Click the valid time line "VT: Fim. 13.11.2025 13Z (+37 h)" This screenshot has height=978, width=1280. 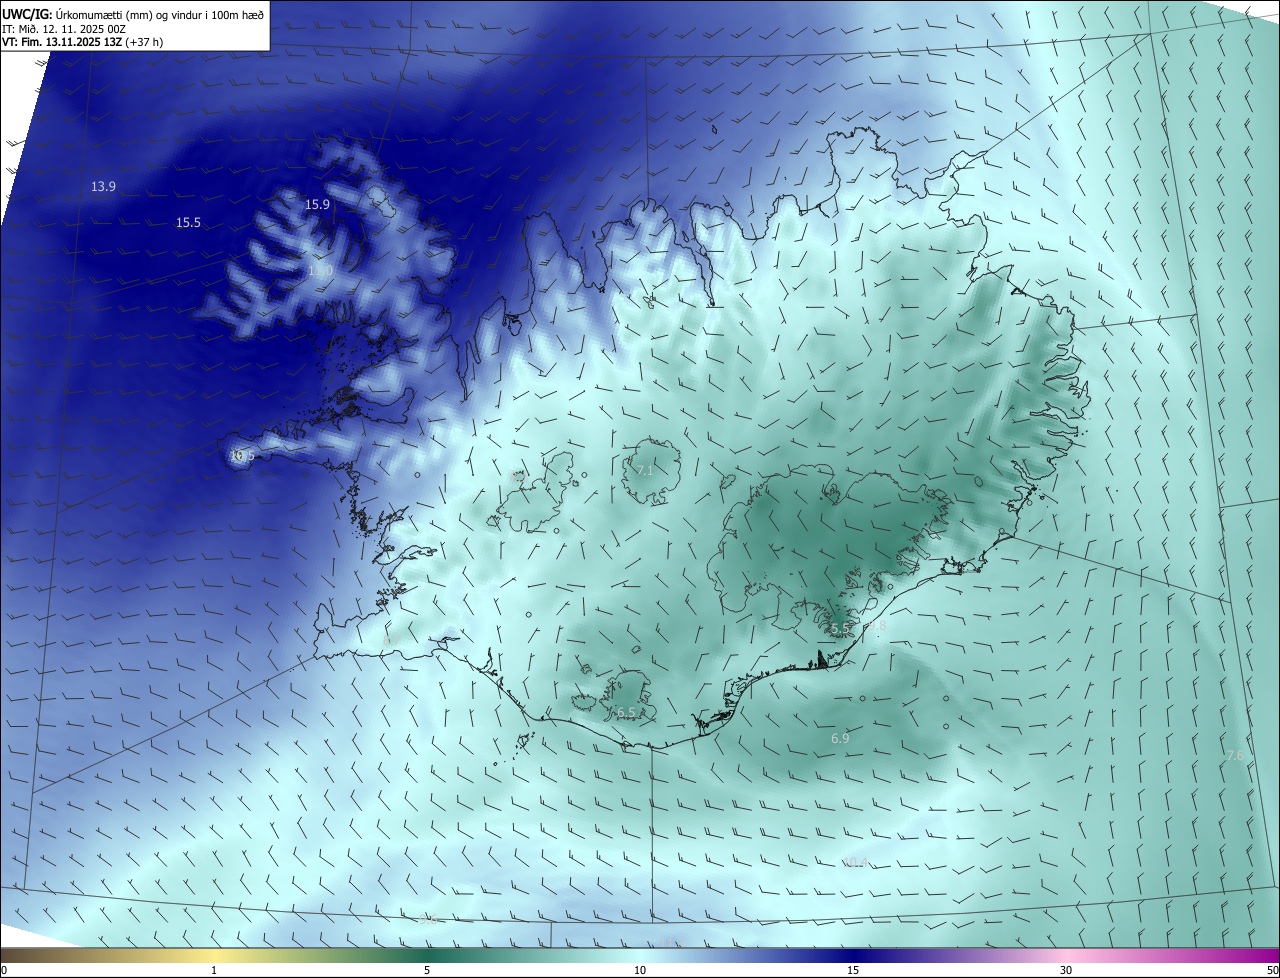(83, 42)
